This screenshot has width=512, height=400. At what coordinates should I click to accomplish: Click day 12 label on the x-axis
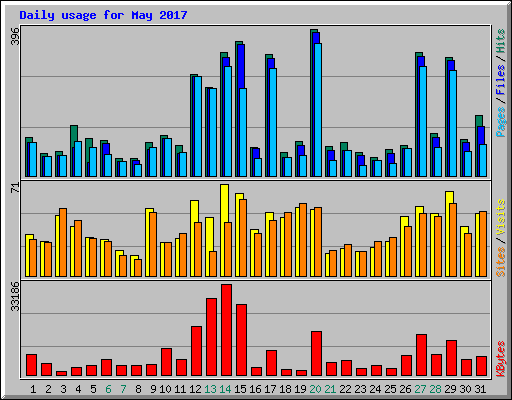[x=195, y=389]
